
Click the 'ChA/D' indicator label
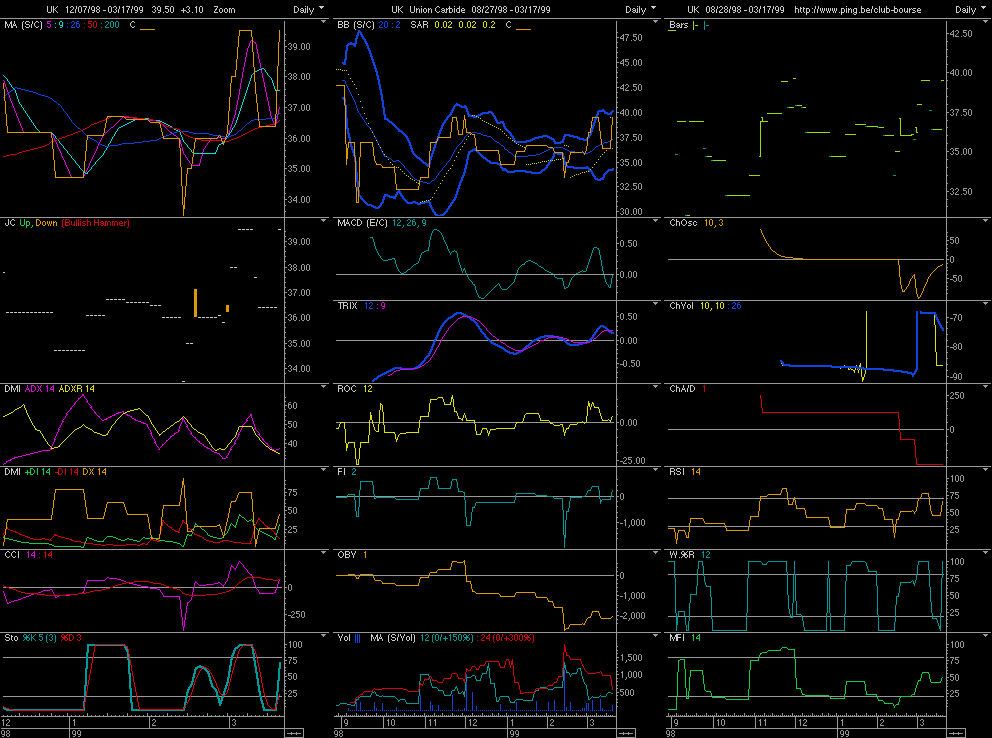682,389
